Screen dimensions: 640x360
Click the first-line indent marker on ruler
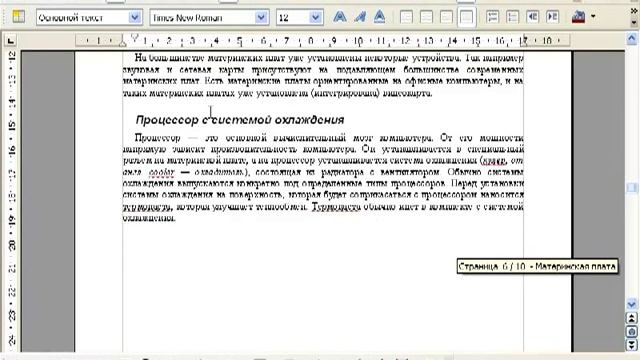point(135,38)
